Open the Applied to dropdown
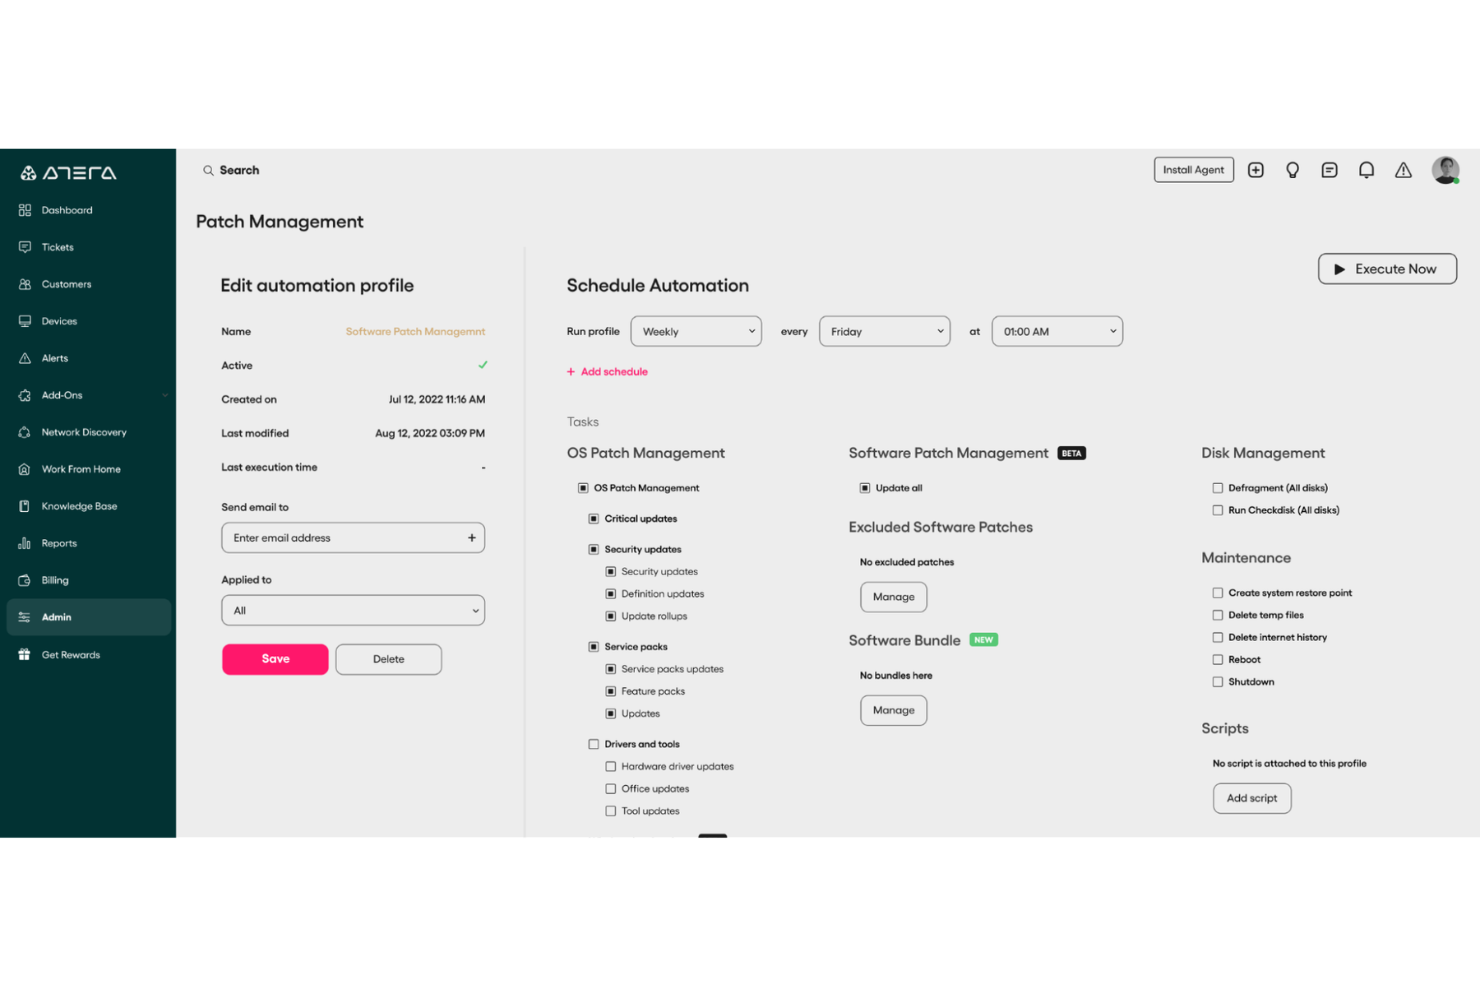 click(x=352, y=610)
